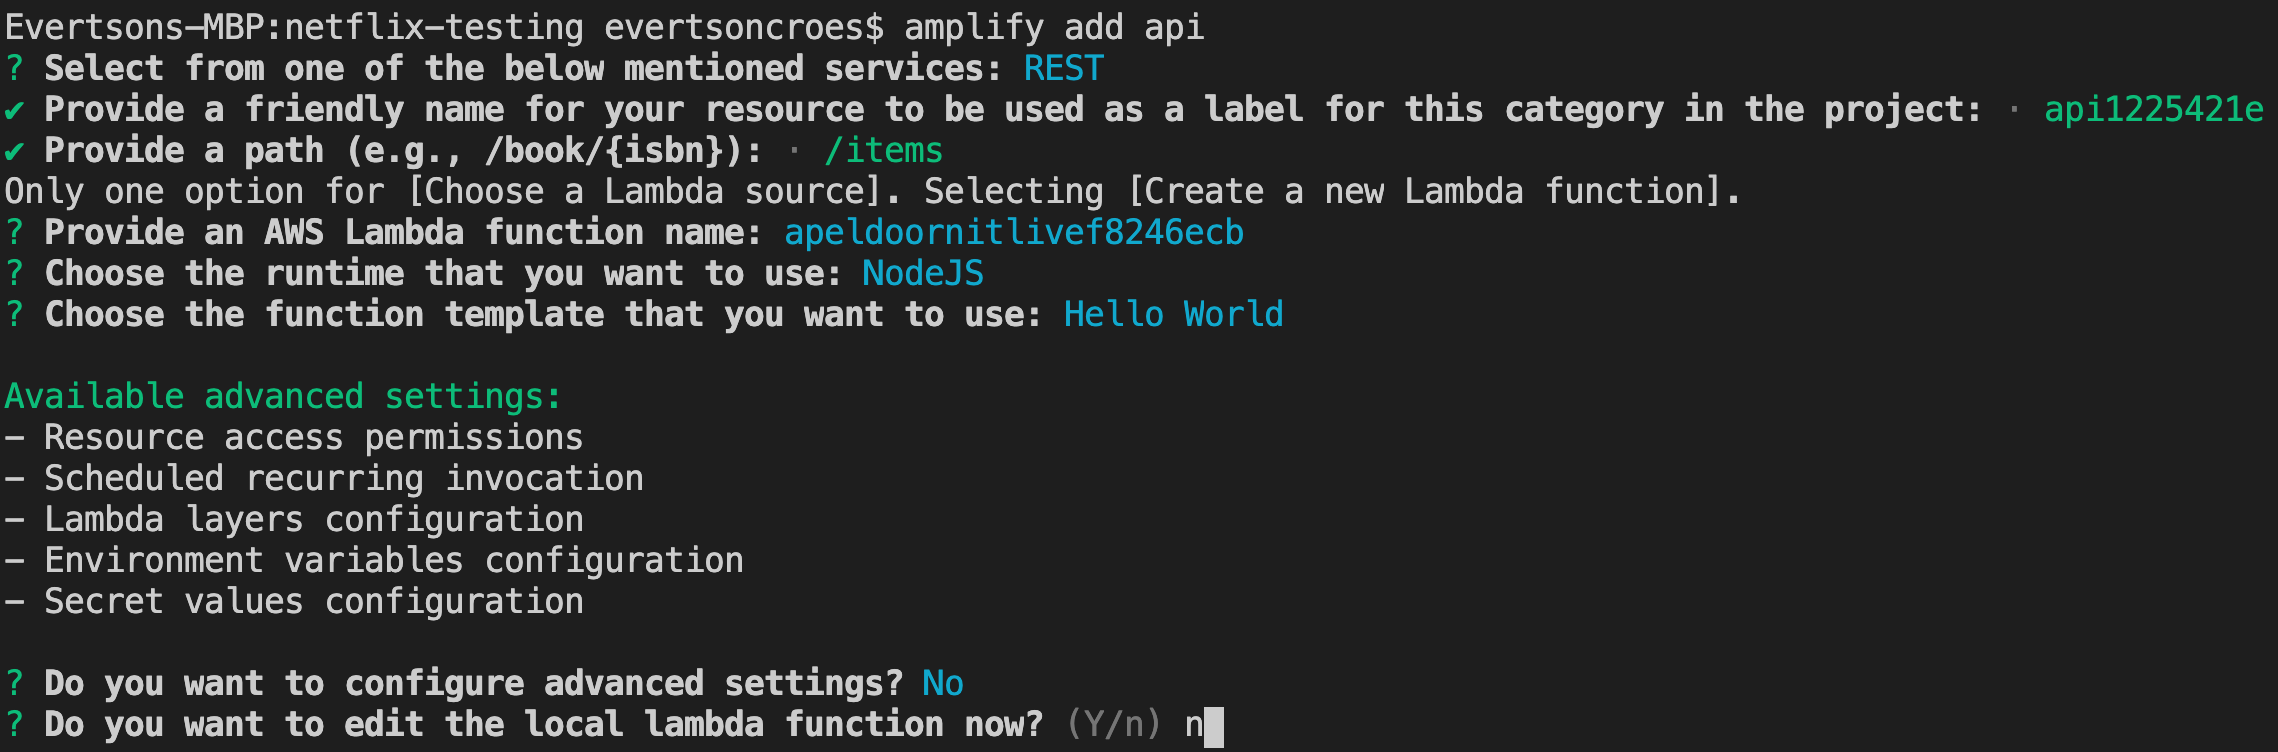Click the No answer for advanced settings
This screenshot has height=752, width=2278.
pyautogui.click(x=943, y=684)
